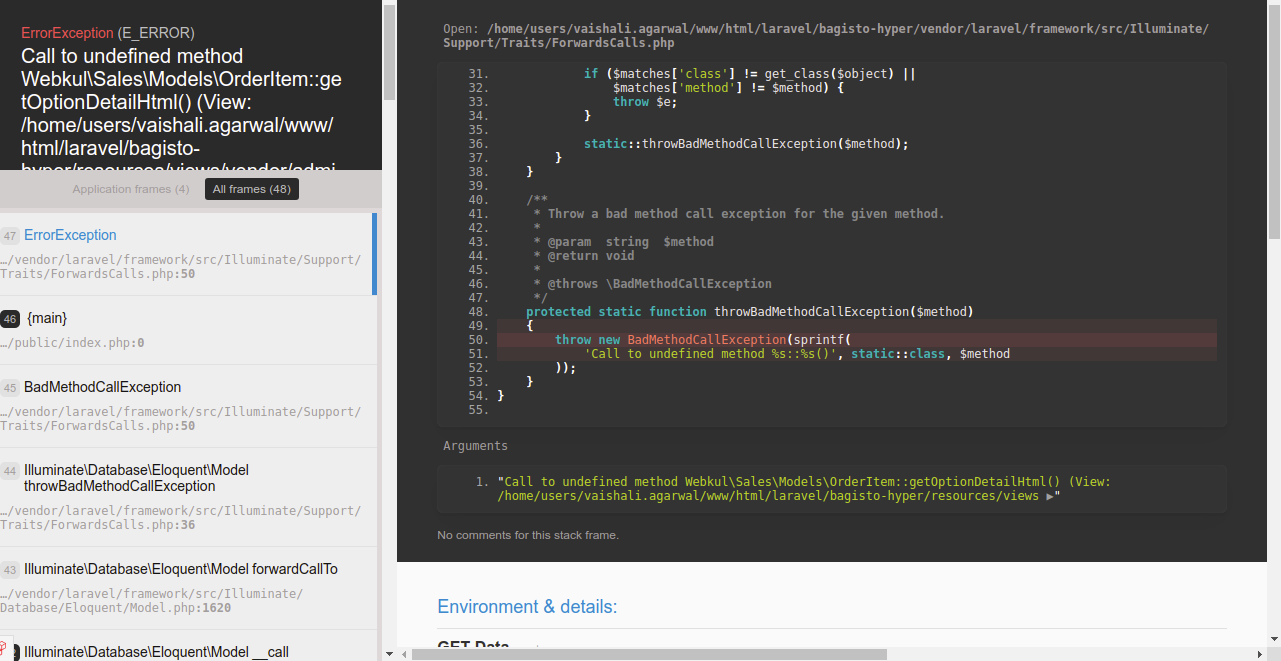Image resolution: width=1281 pixels, height=661 pixels.
Task: Click line 48 'protected static function' declaration
Action: pos(750,312)
